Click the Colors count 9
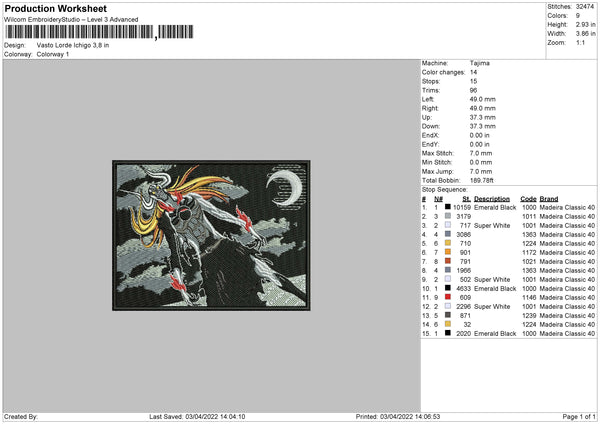Viewport: 600px width, 424px height. (578, 16)
